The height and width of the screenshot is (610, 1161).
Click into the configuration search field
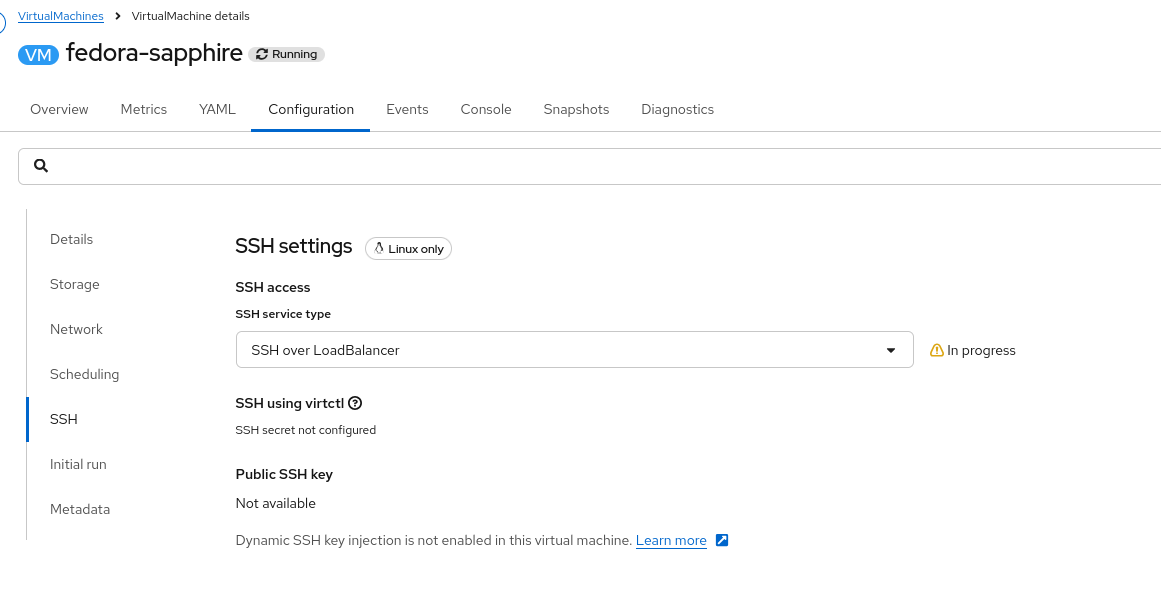600,166
